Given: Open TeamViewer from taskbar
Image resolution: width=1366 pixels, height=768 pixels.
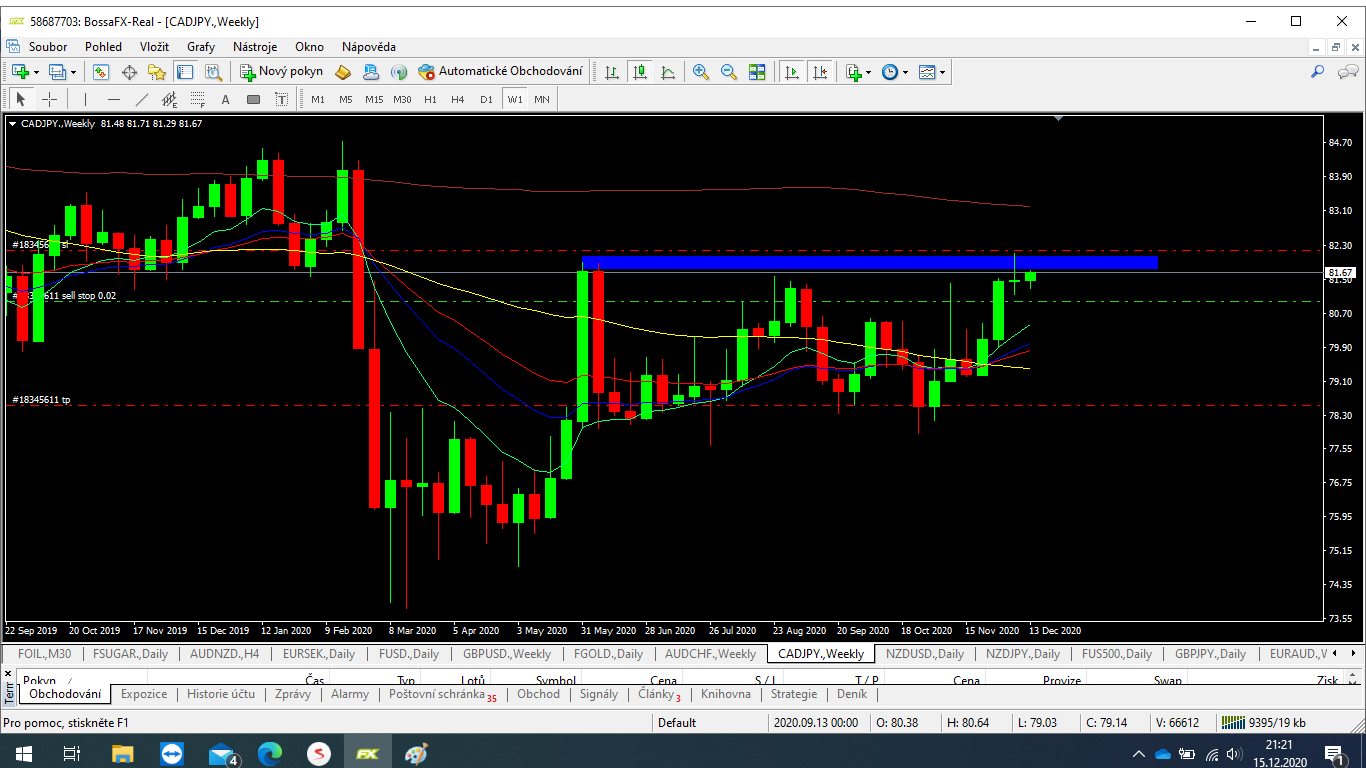Looking at the screenshot, I should [172, 753].
